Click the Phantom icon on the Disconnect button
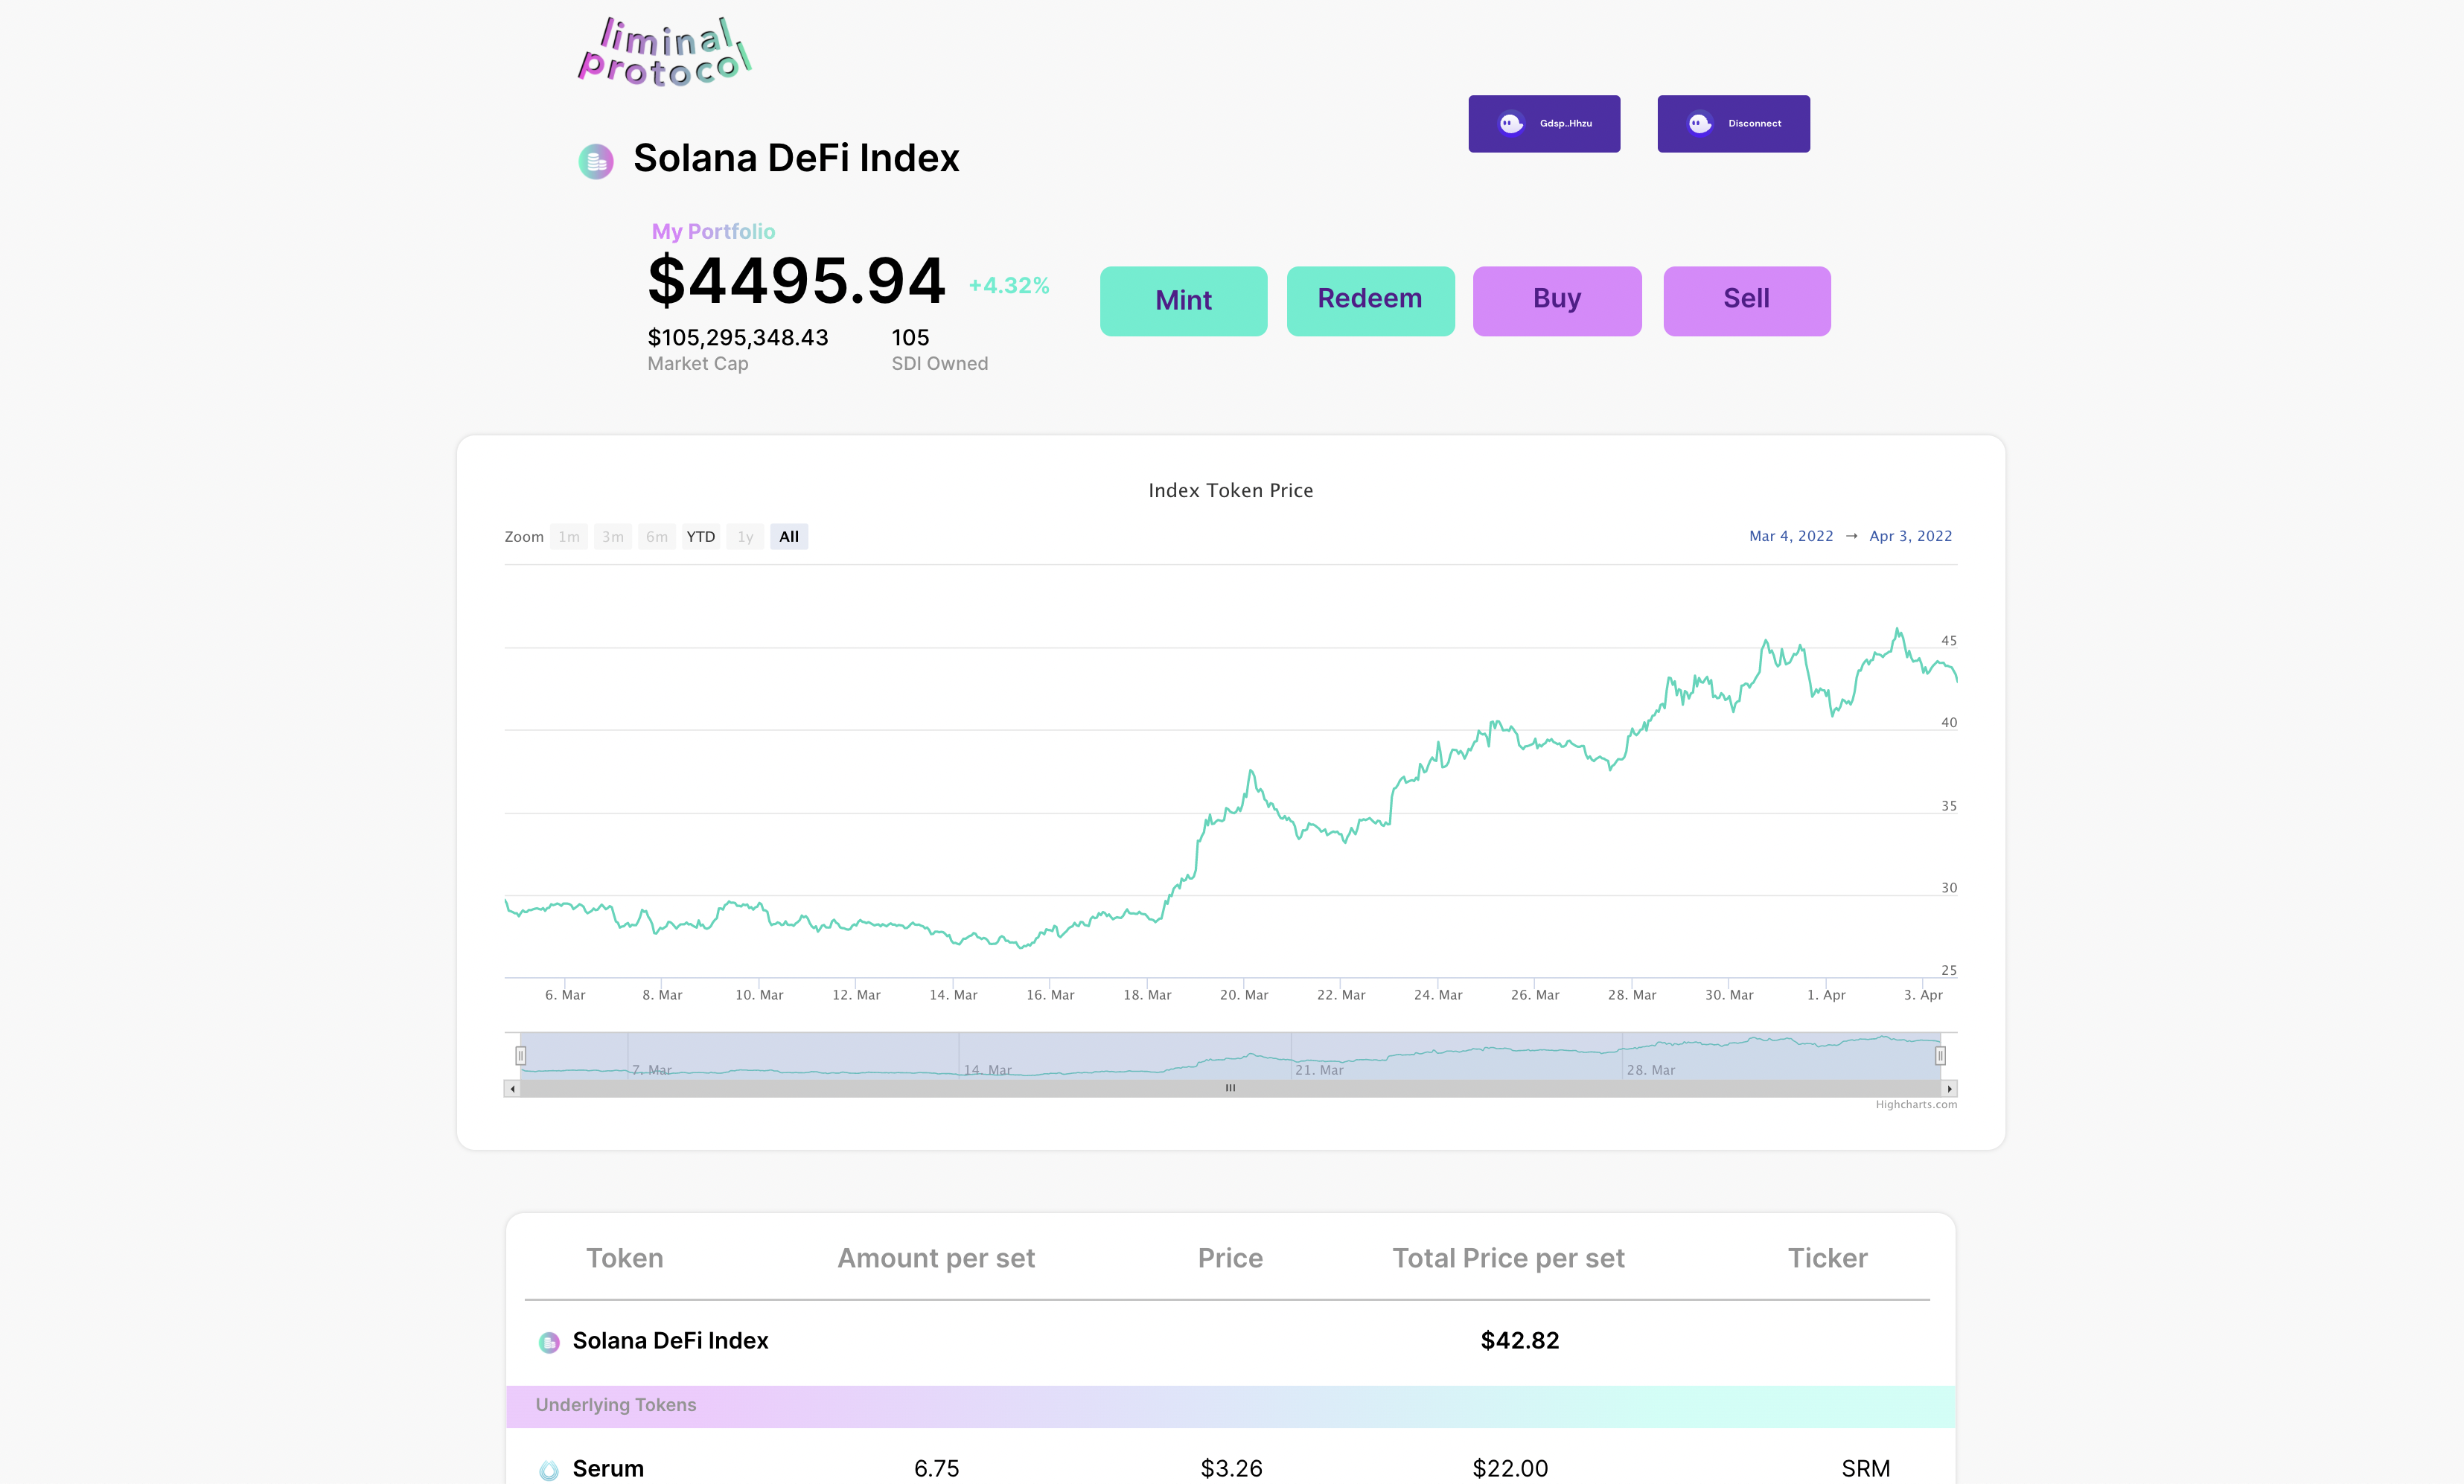Image resolution: width=2464 pixels, height=1484 pixels. pyautogui.click(x=1700, y=123)
